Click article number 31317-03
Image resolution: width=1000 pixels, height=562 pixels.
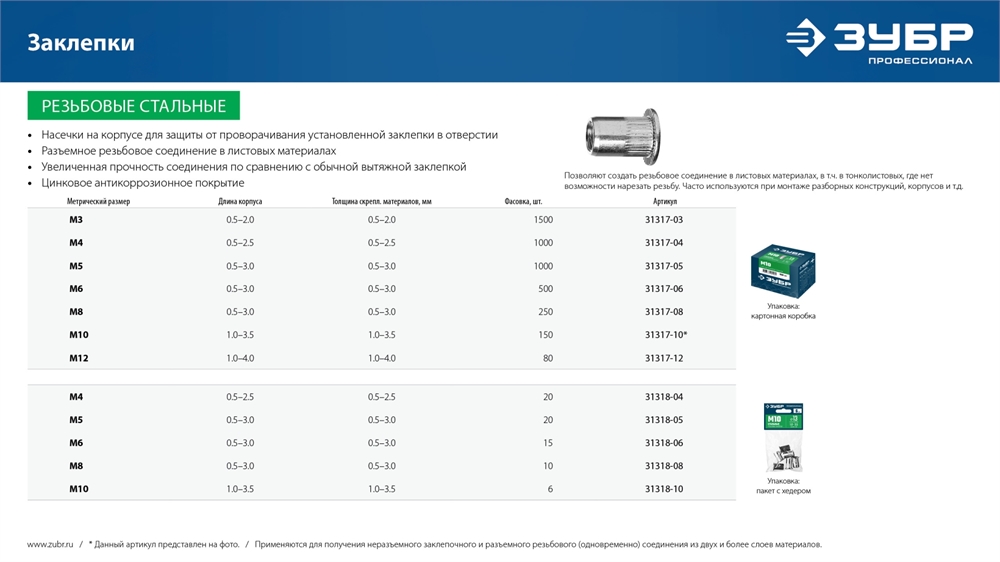[x=664, y=219]
